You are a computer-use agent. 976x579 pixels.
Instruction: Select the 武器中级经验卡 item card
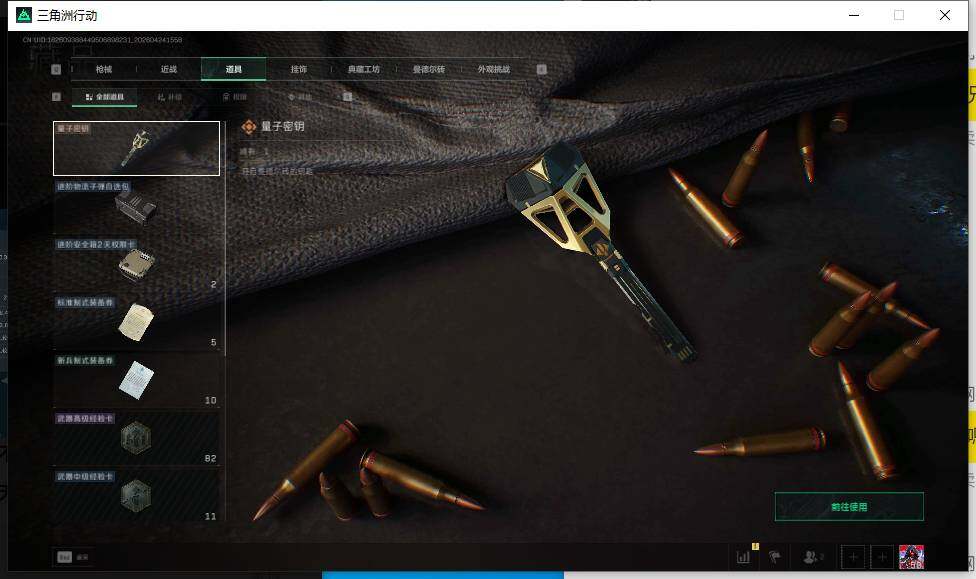point(136,496)
